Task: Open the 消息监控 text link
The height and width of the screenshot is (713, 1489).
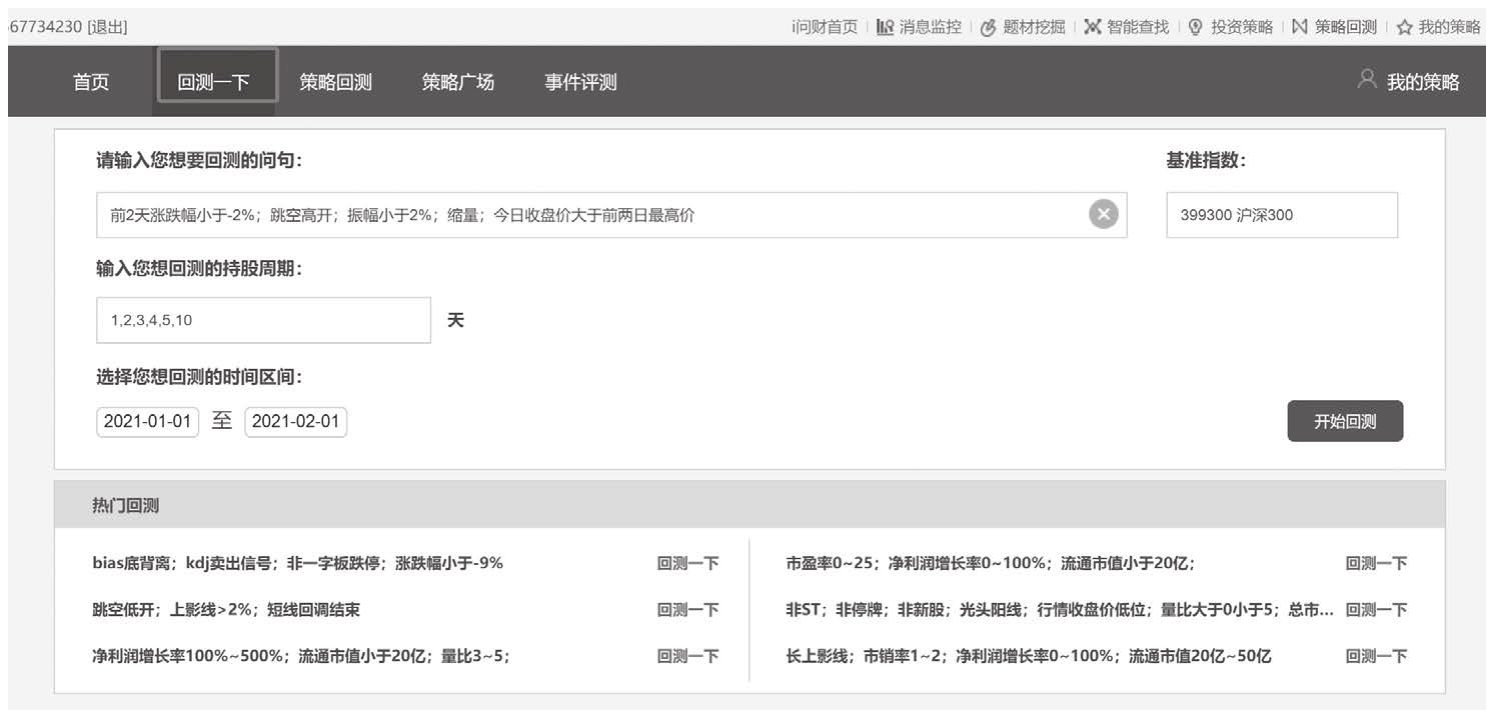Action: pos(930,27)
